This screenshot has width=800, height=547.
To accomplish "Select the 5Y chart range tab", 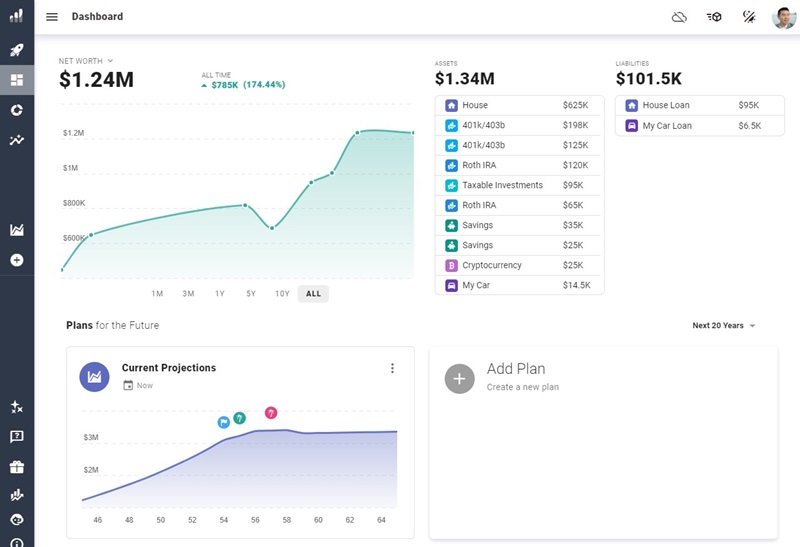I will [251, 294].
